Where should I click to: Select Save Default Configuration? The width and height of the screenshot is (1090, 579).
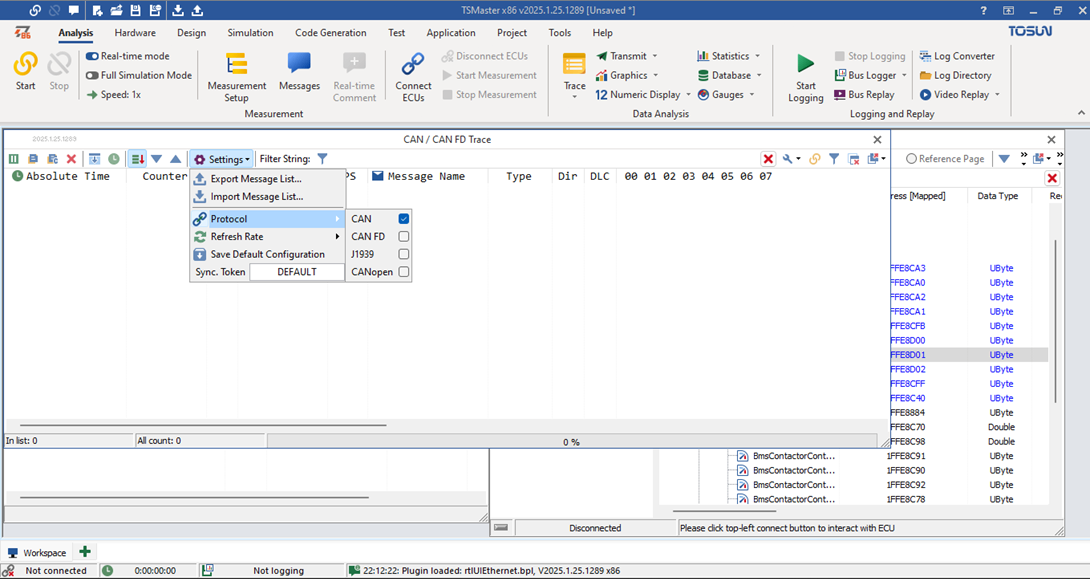pyautogui.click(x=268, y=254)
